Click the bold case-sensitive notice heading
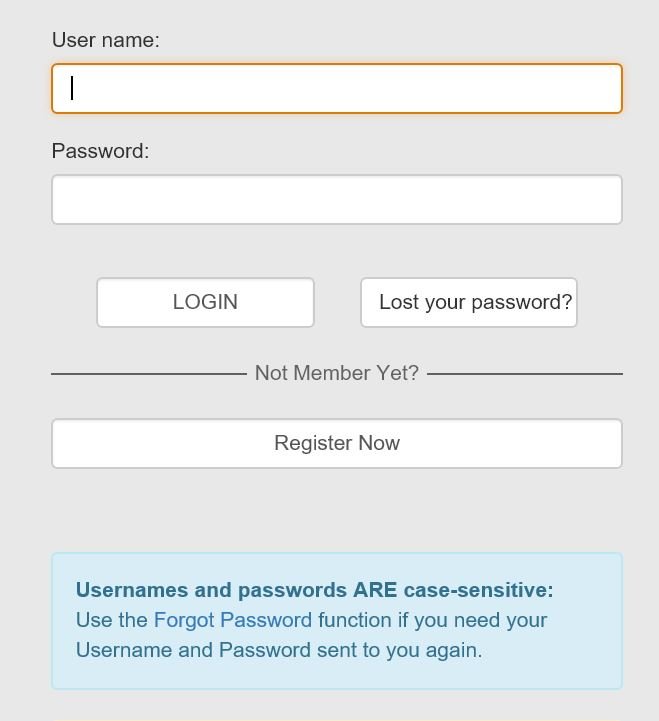This screenshot has width=659, height=721. (315, 590)
